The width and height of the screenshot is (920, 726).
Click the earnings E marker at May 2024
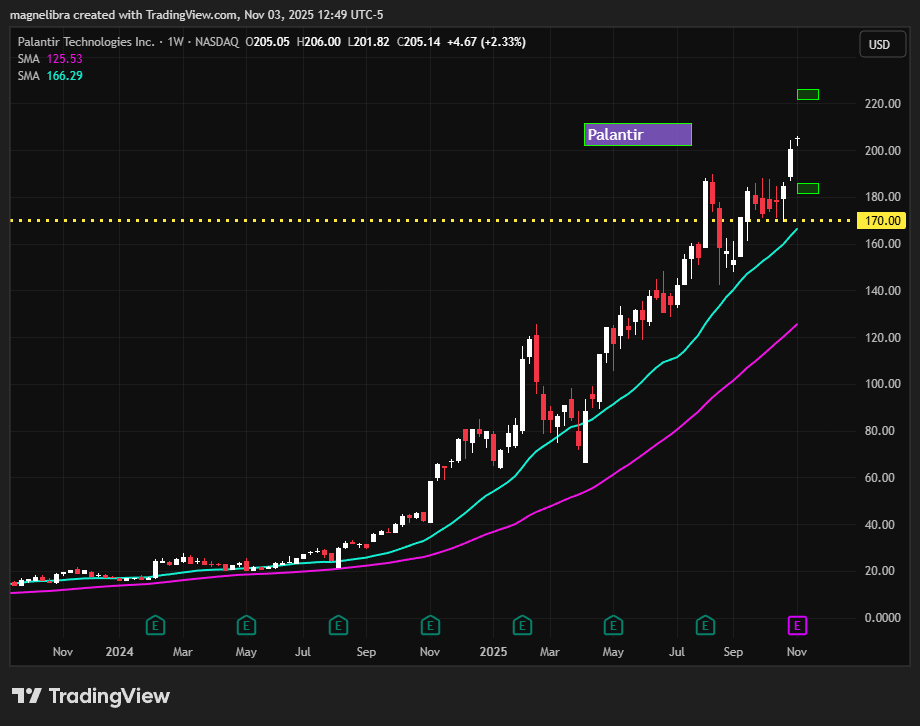(x=246, y=626)
